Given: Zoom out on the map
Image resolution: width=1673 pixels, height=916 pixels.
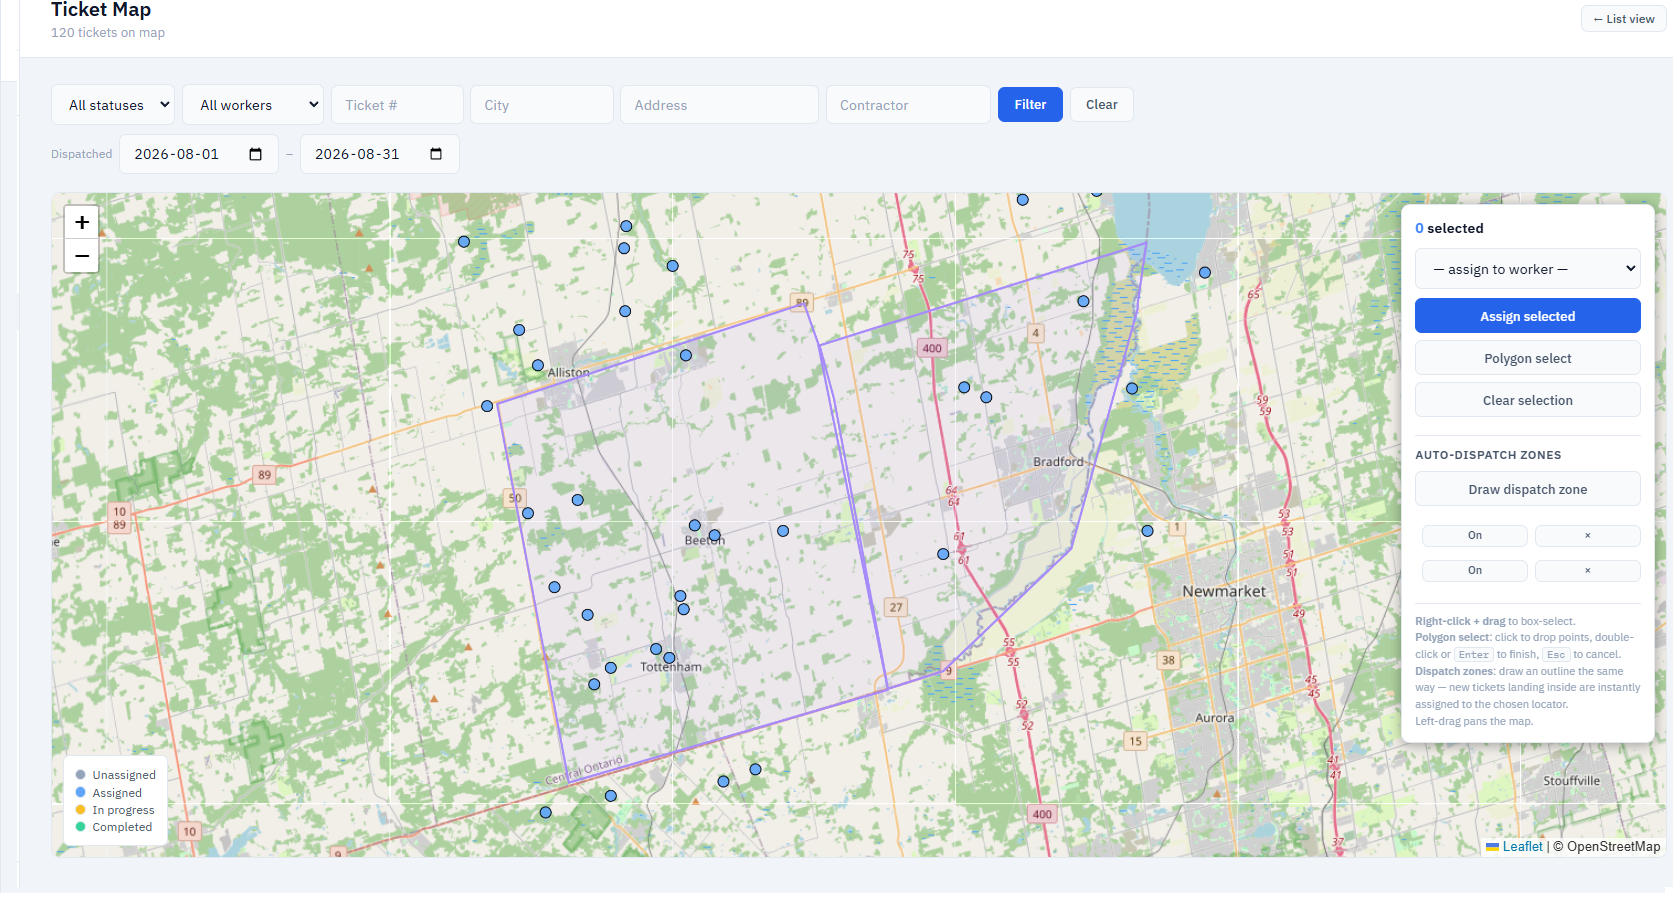Looking at the screenshot, I should (x=82, y=256).
